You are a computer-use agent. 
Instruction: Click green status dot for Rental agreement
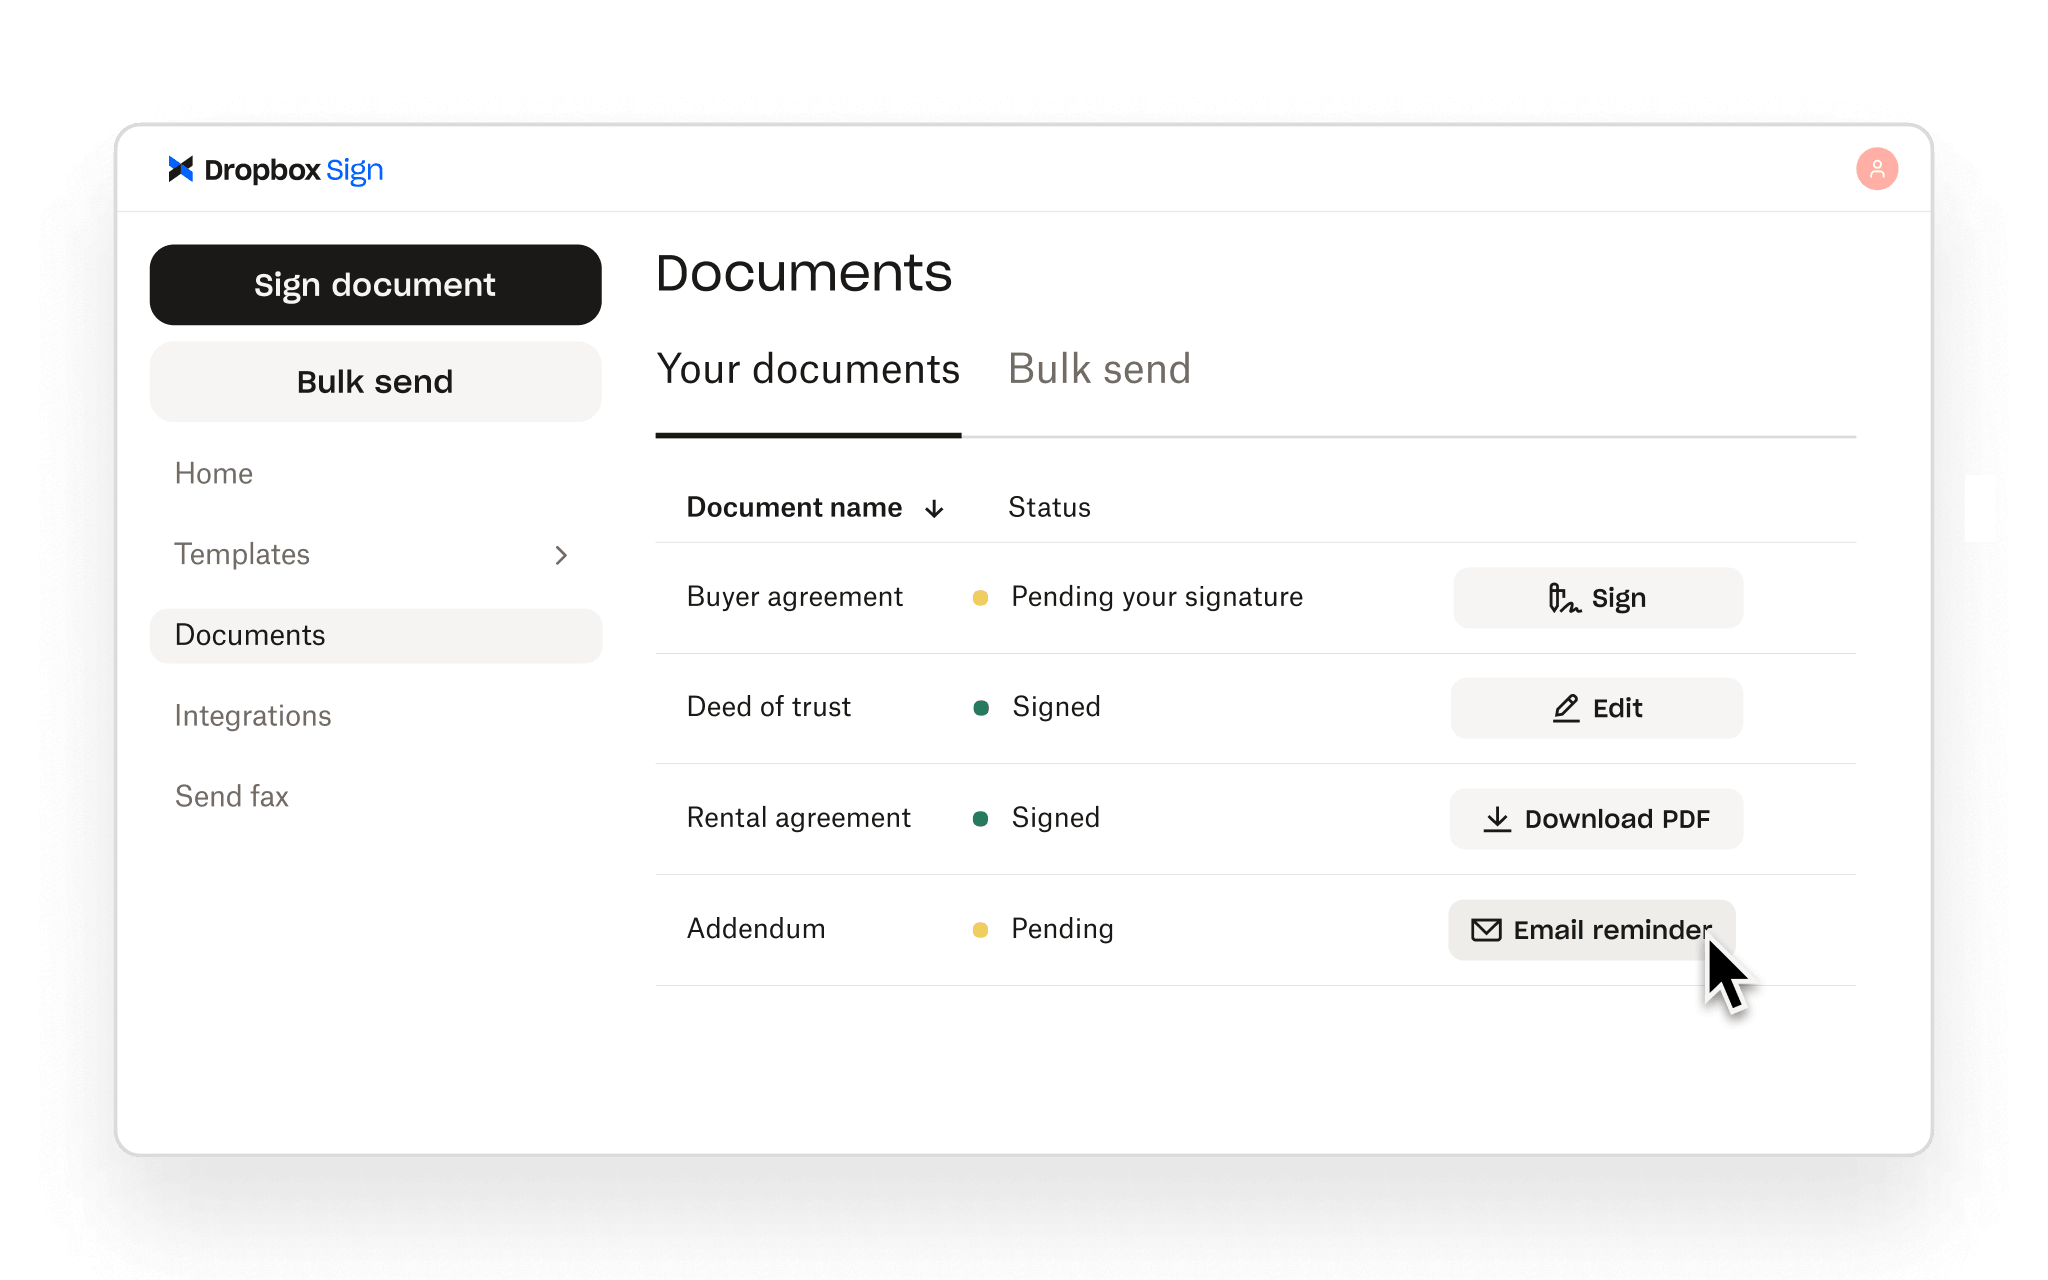pos(981,819)
